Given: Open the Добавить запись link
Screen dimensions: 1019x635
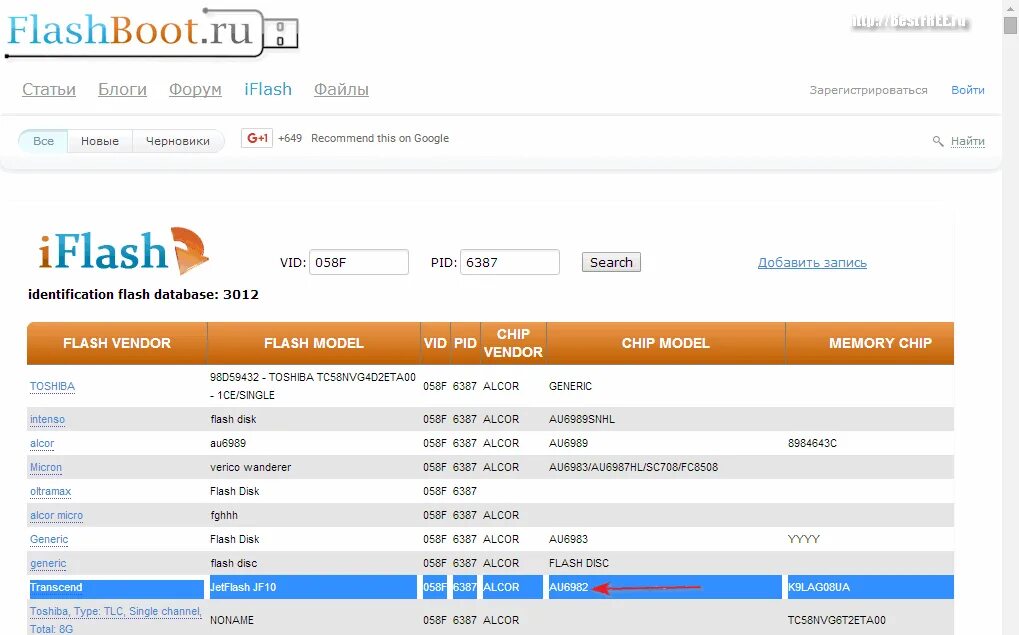Looking at the screenshot, I should [x=812, y=263].
